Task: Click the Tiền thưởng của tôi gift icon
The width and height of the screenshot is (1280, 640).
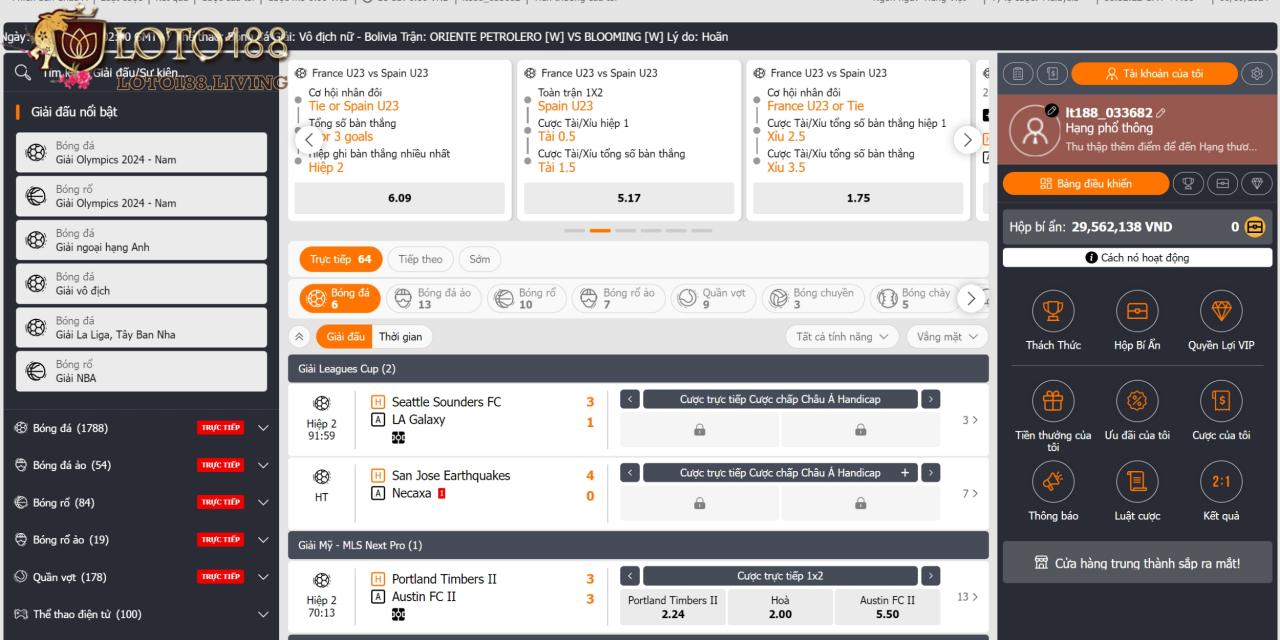Action: [1053, 402]
